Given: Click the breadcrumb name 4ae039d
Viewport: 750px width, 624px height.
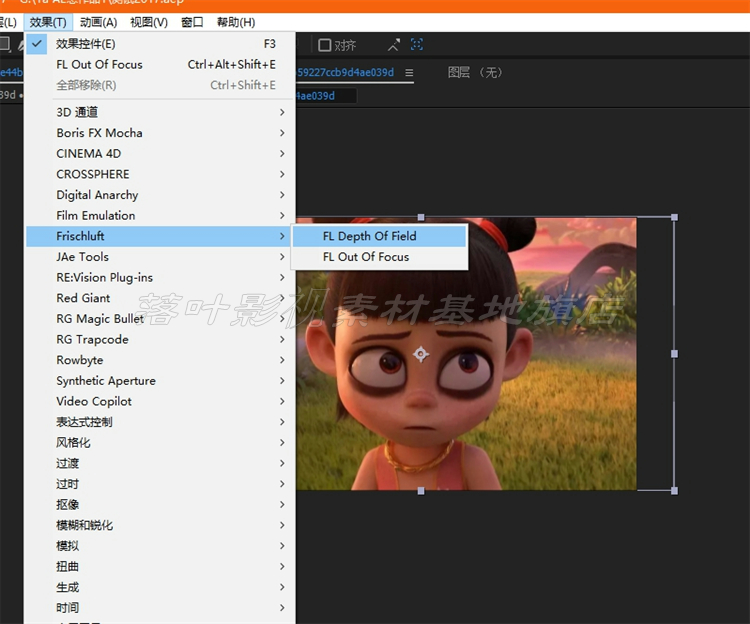Looking at the screenshot, I should (316, 96).
